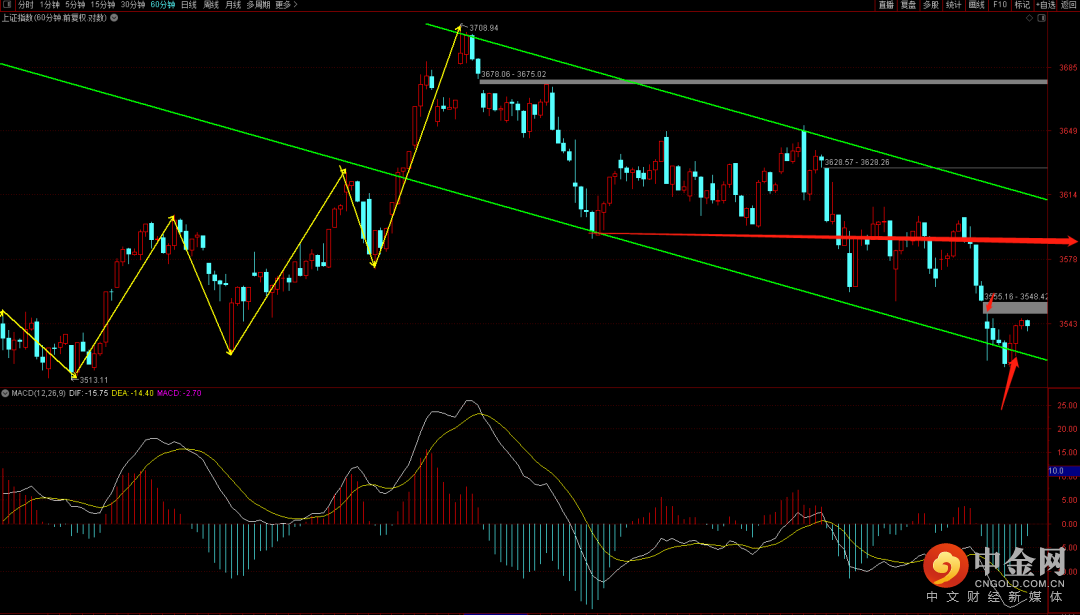Open the 复盘 replay button

[908, 5]
